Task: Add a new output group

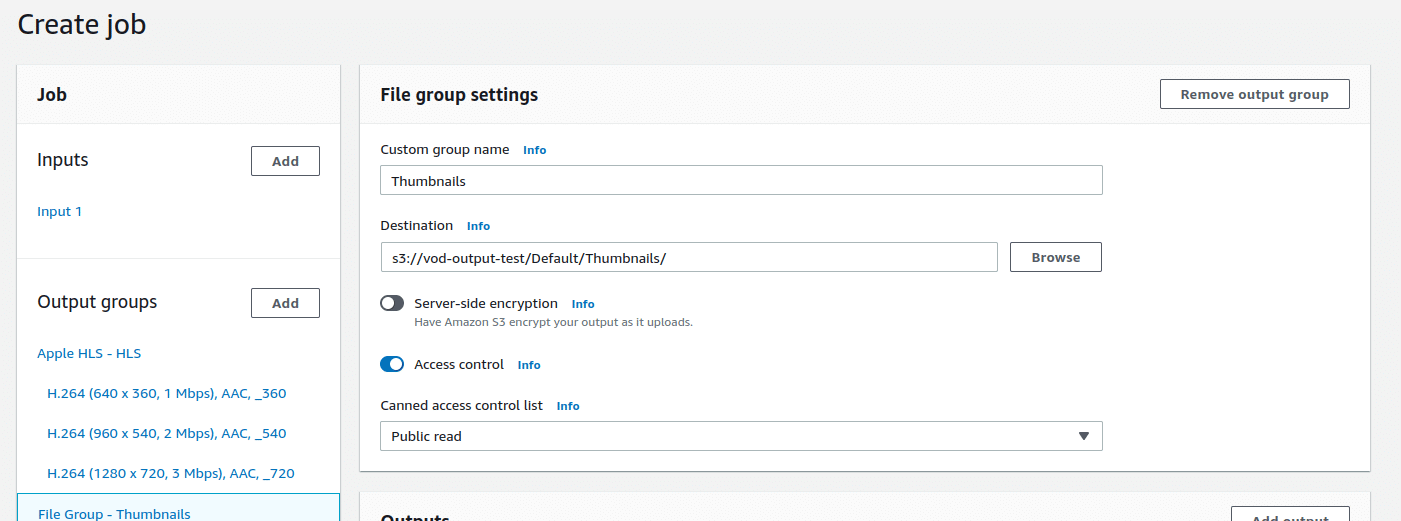Action: pyautogui.click(x=285, y=303)
